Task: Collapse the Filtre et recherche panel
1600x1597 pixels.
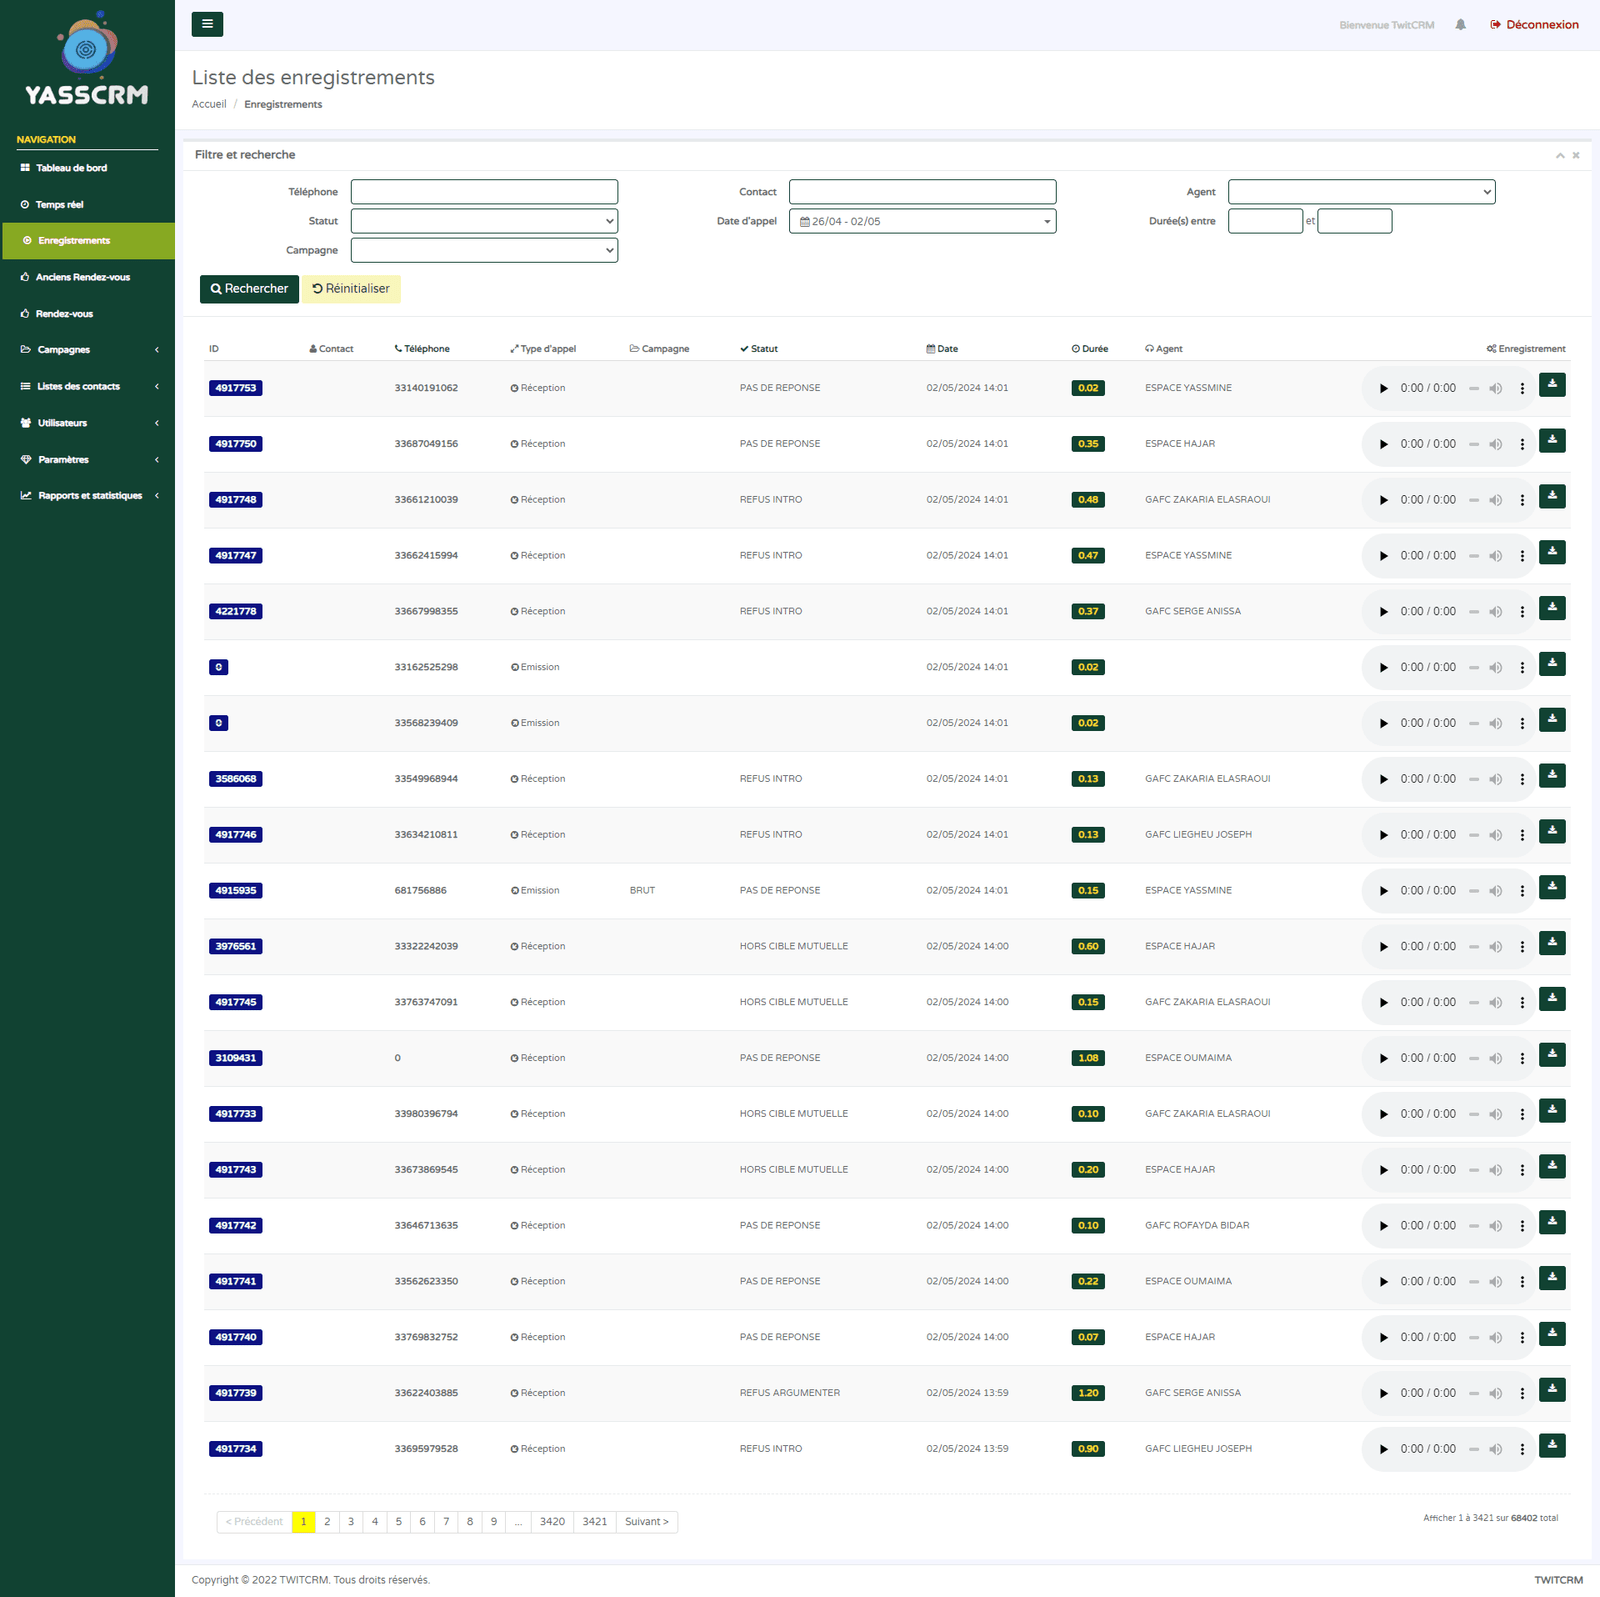Action: (1559, 156)
